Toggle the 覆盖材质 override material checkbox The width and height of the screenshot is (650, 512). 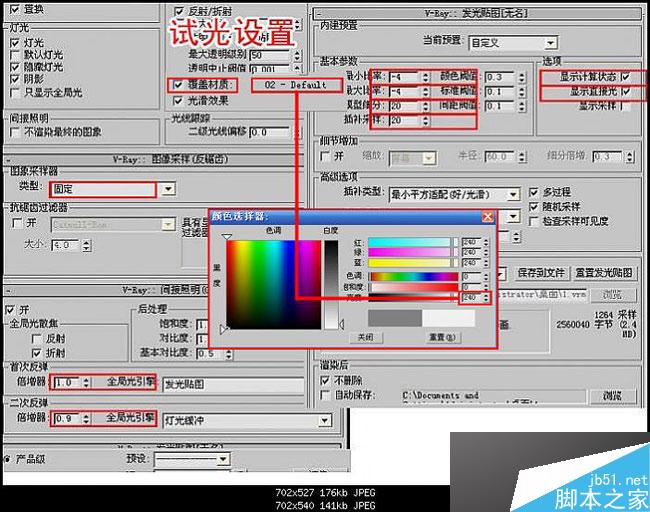178,85
